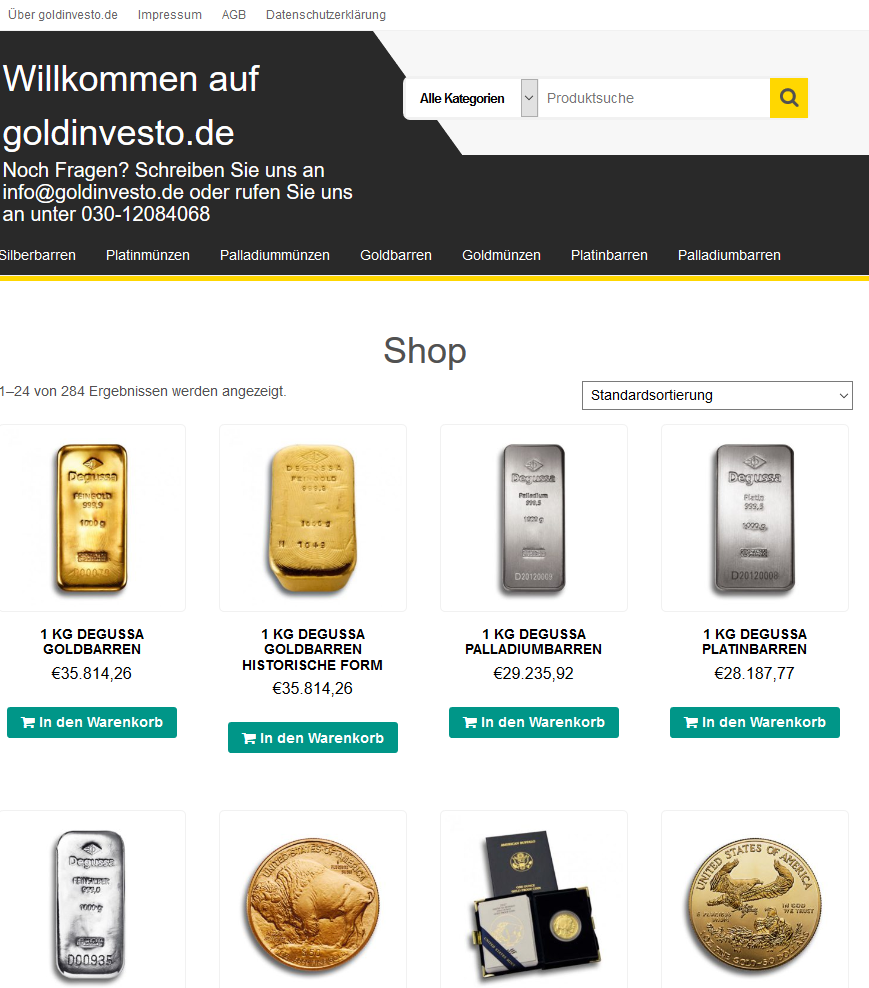This screenshot has height=988, width=869.
Task: Click cart icon under 1 KG Degussa Goldbarren
Action: click(28, 722)
